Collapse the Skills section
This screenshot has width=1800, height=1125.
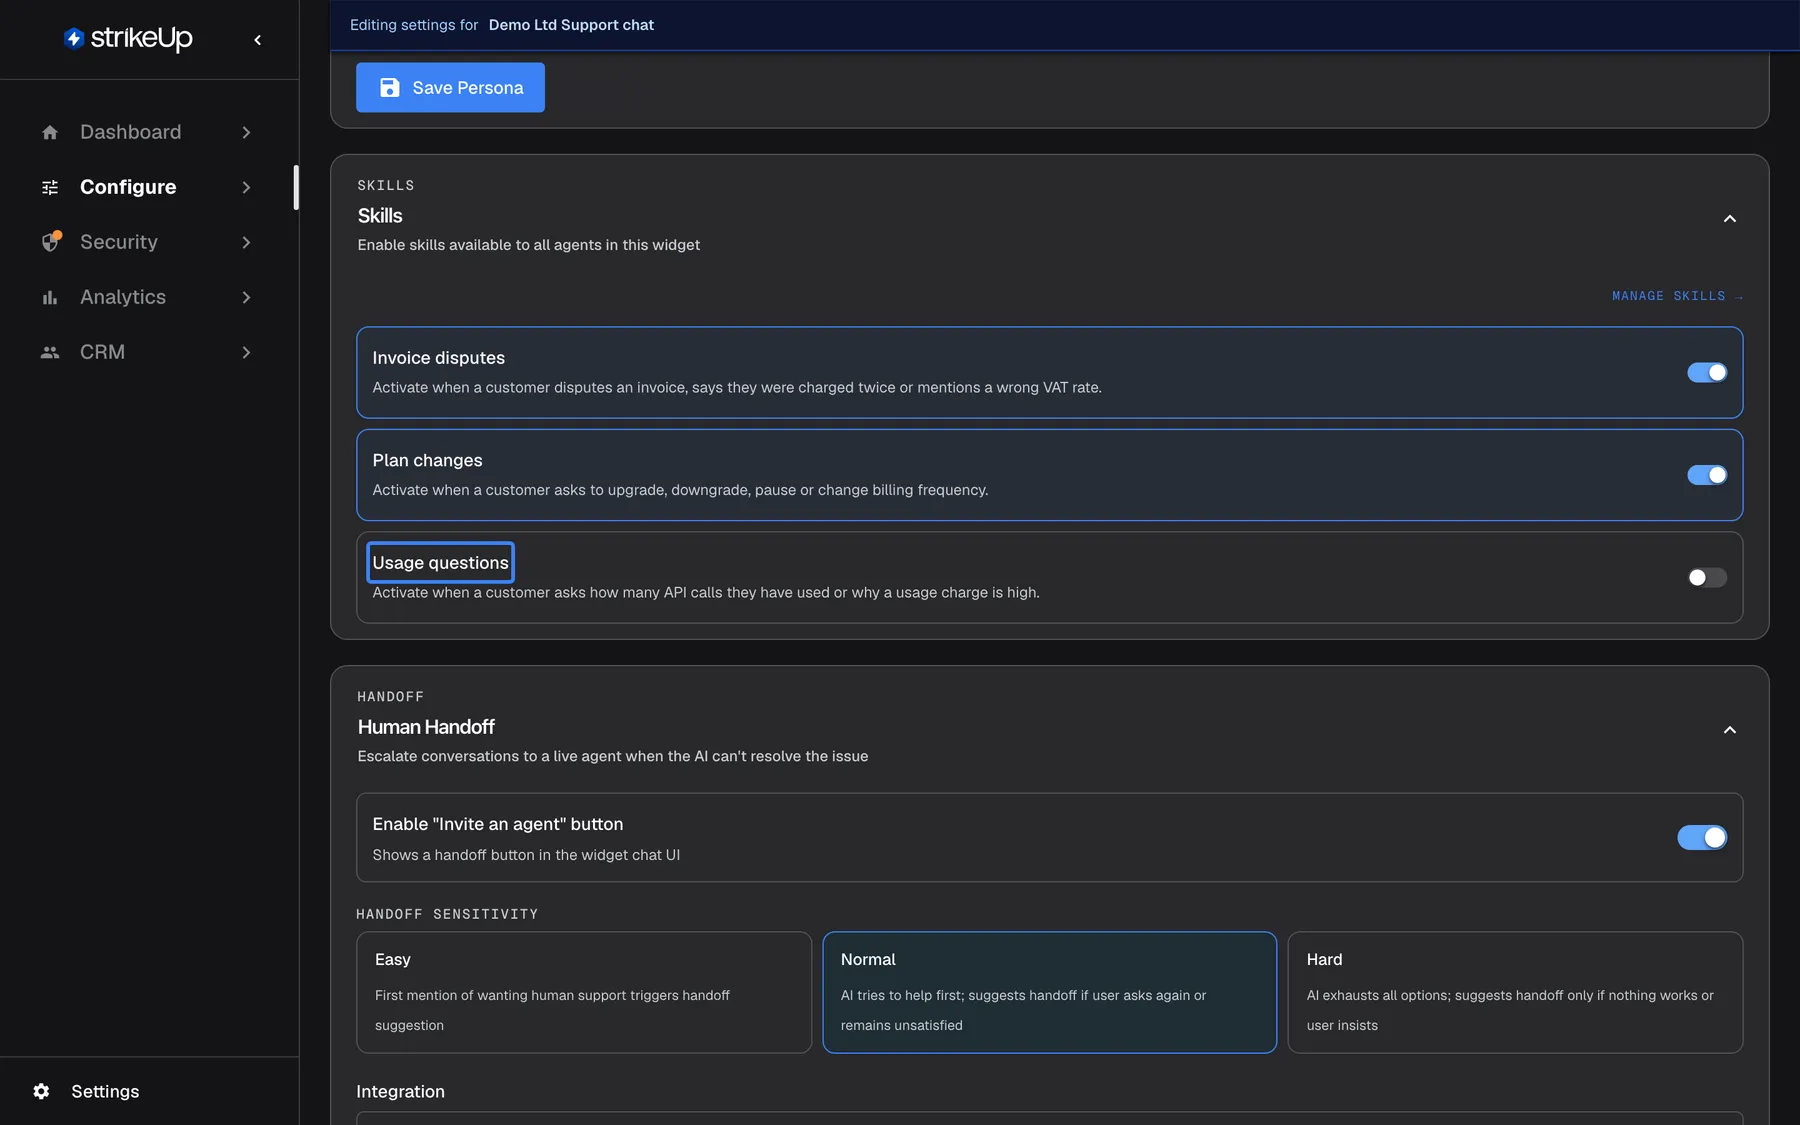coord(1729,219)
